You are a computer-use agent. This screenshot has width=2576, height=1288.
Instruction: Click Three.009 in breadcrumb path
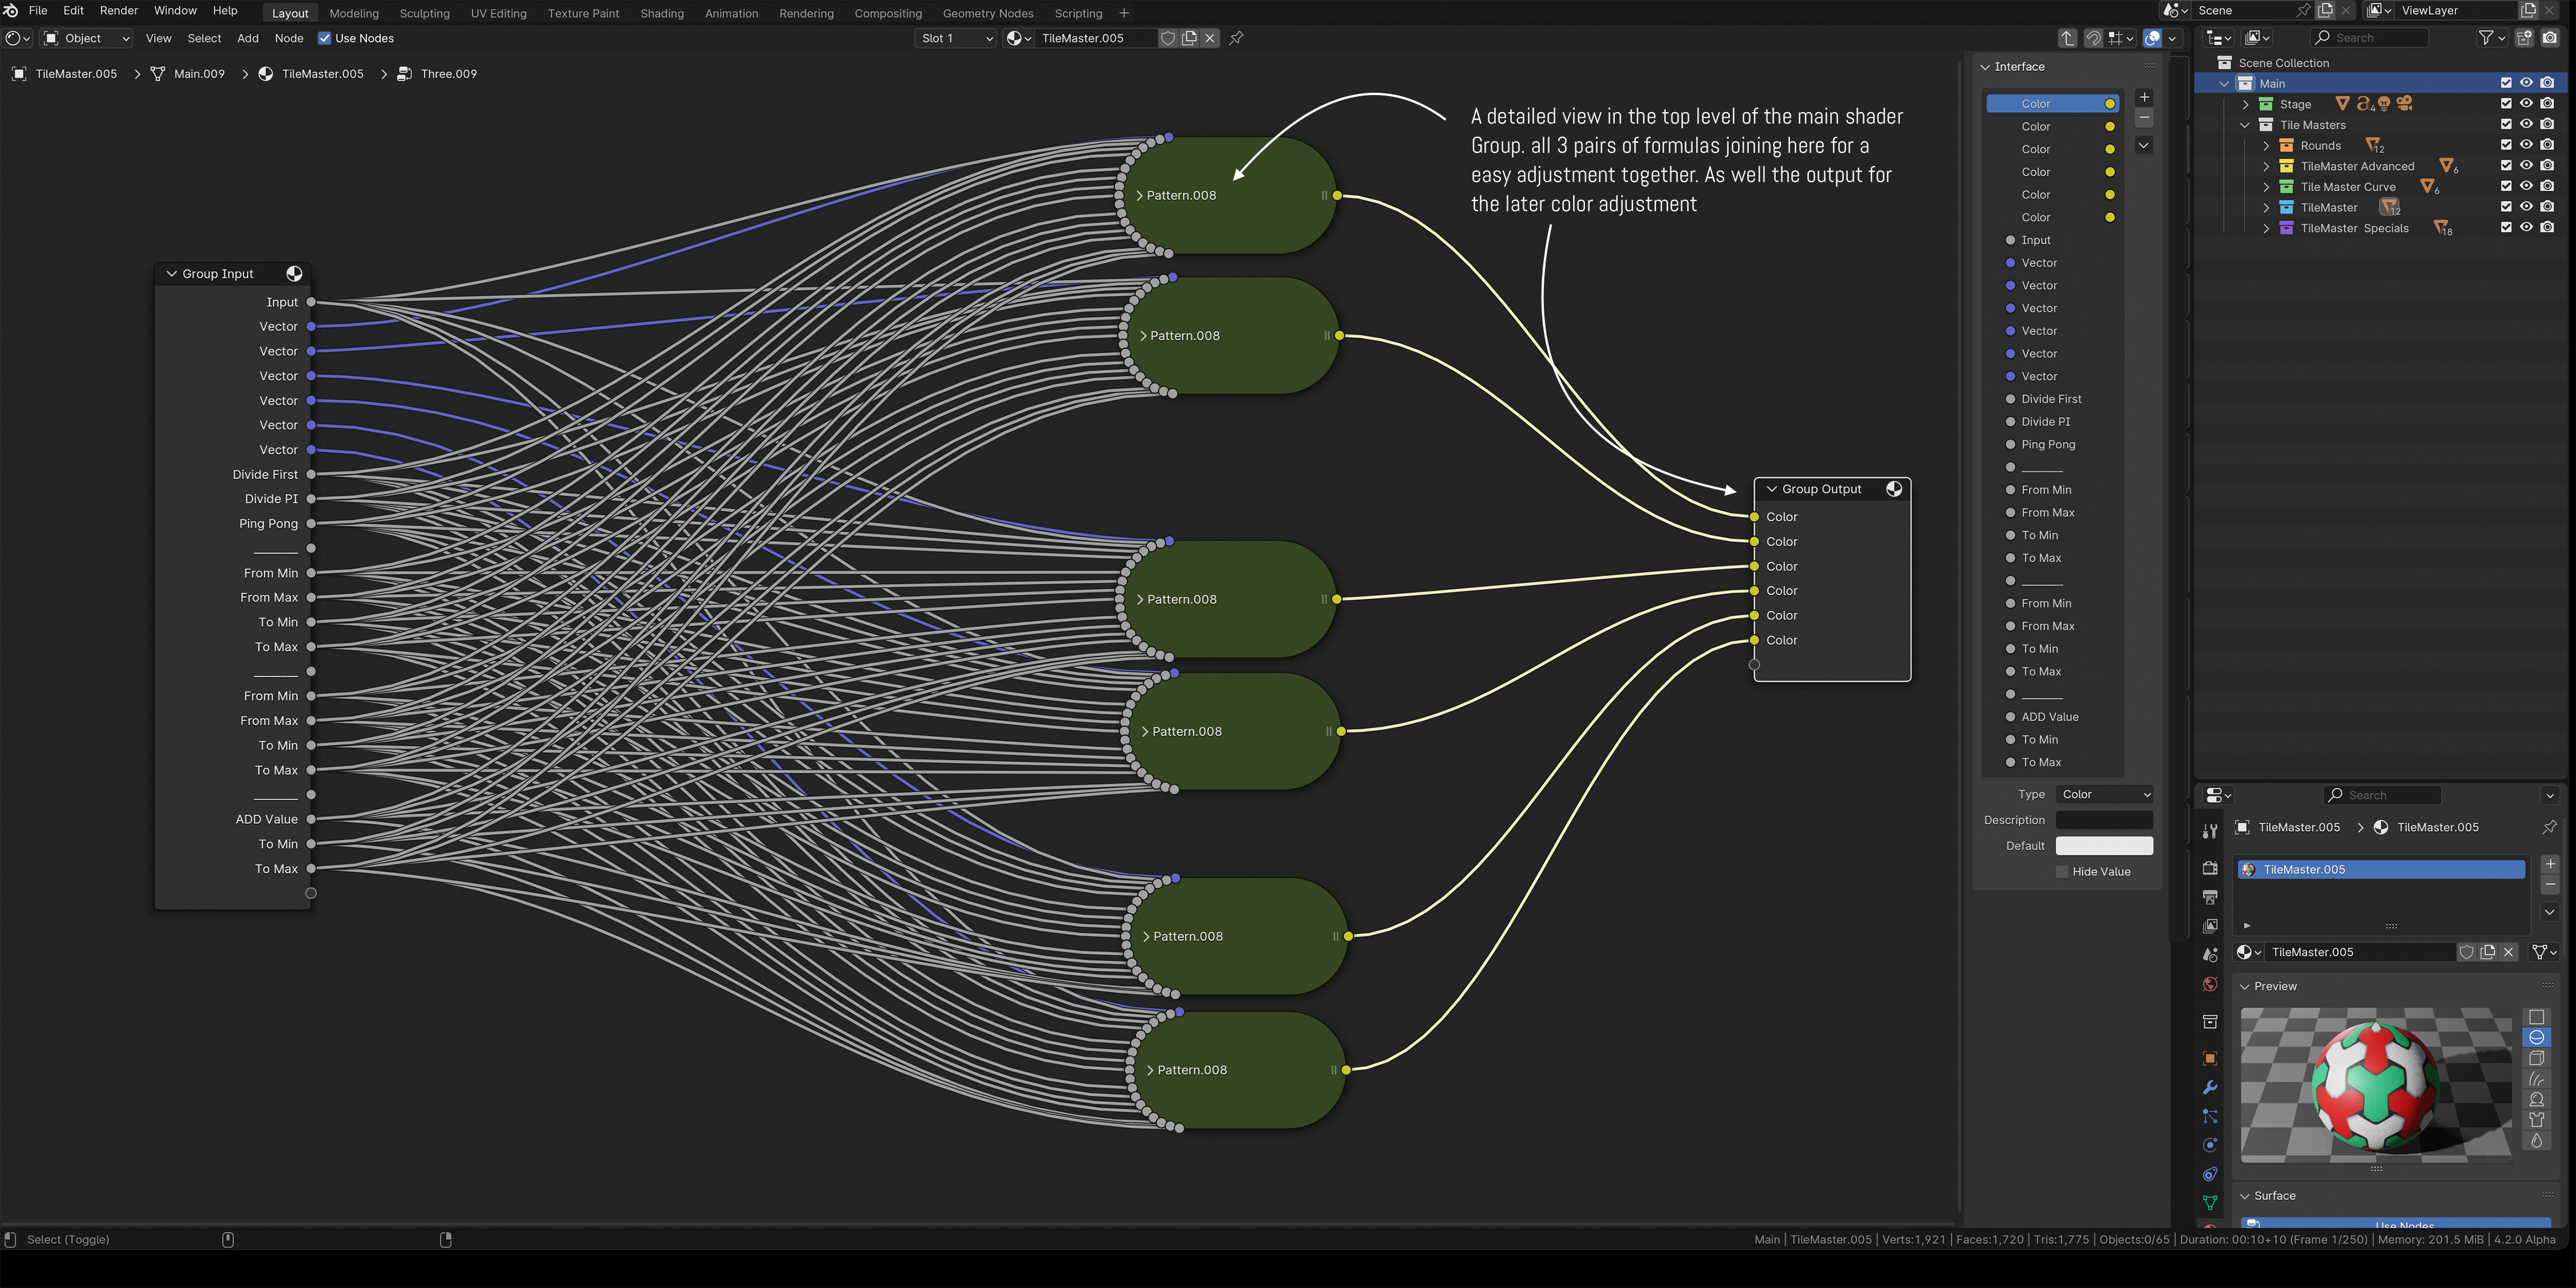coord(448,74)
